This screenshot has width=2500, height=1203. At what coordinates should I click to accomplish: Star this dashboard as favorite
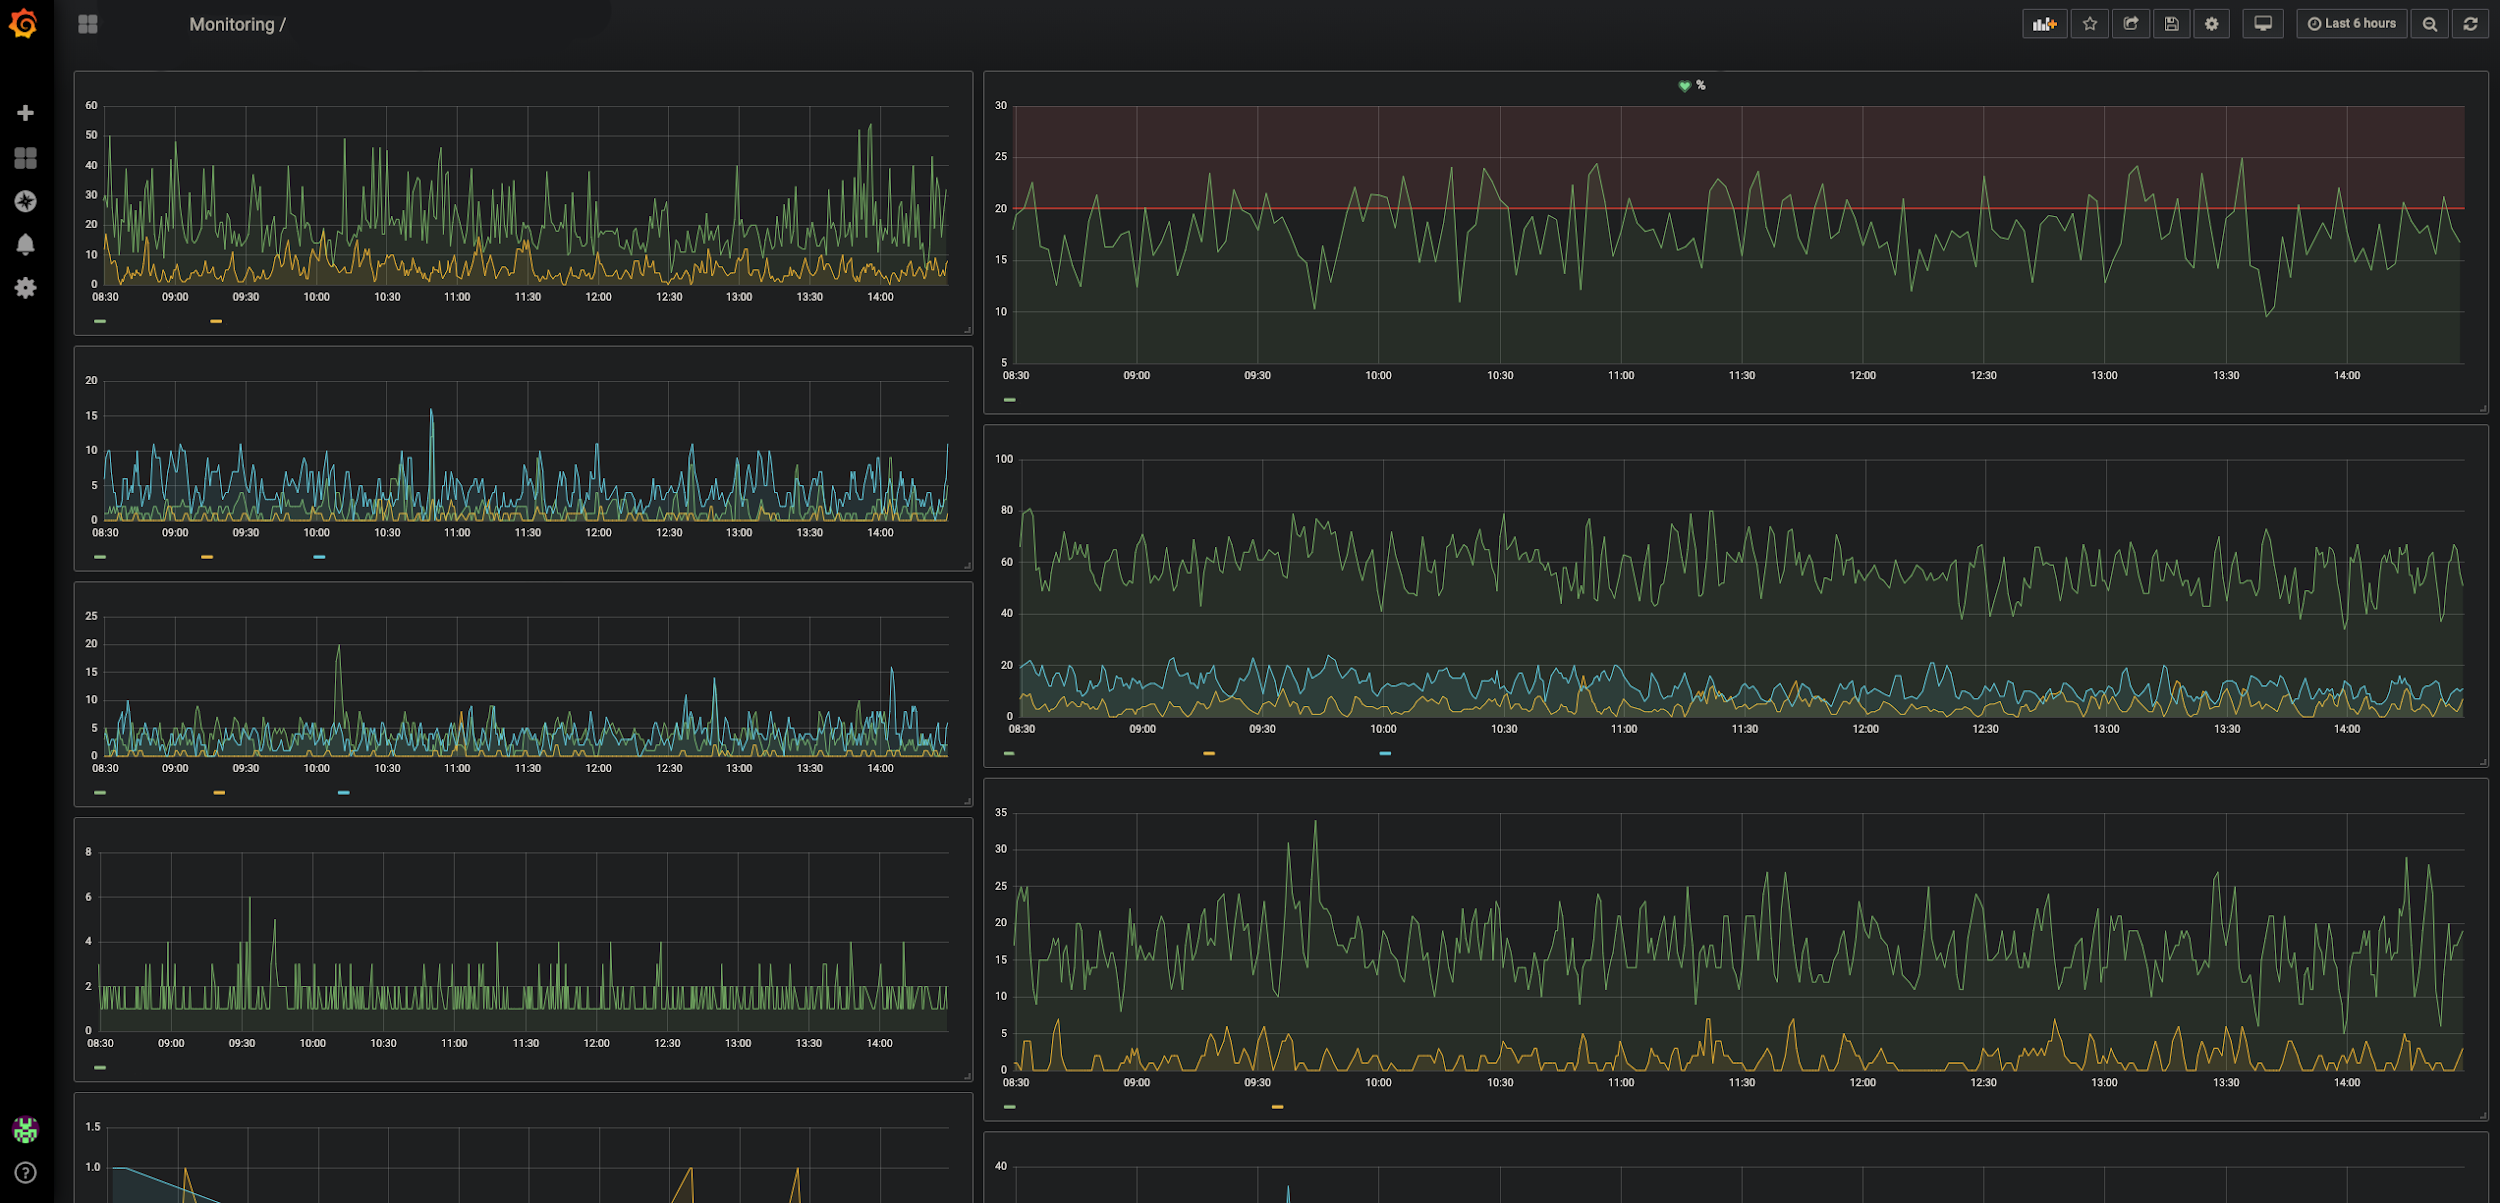click(2089, 24)
